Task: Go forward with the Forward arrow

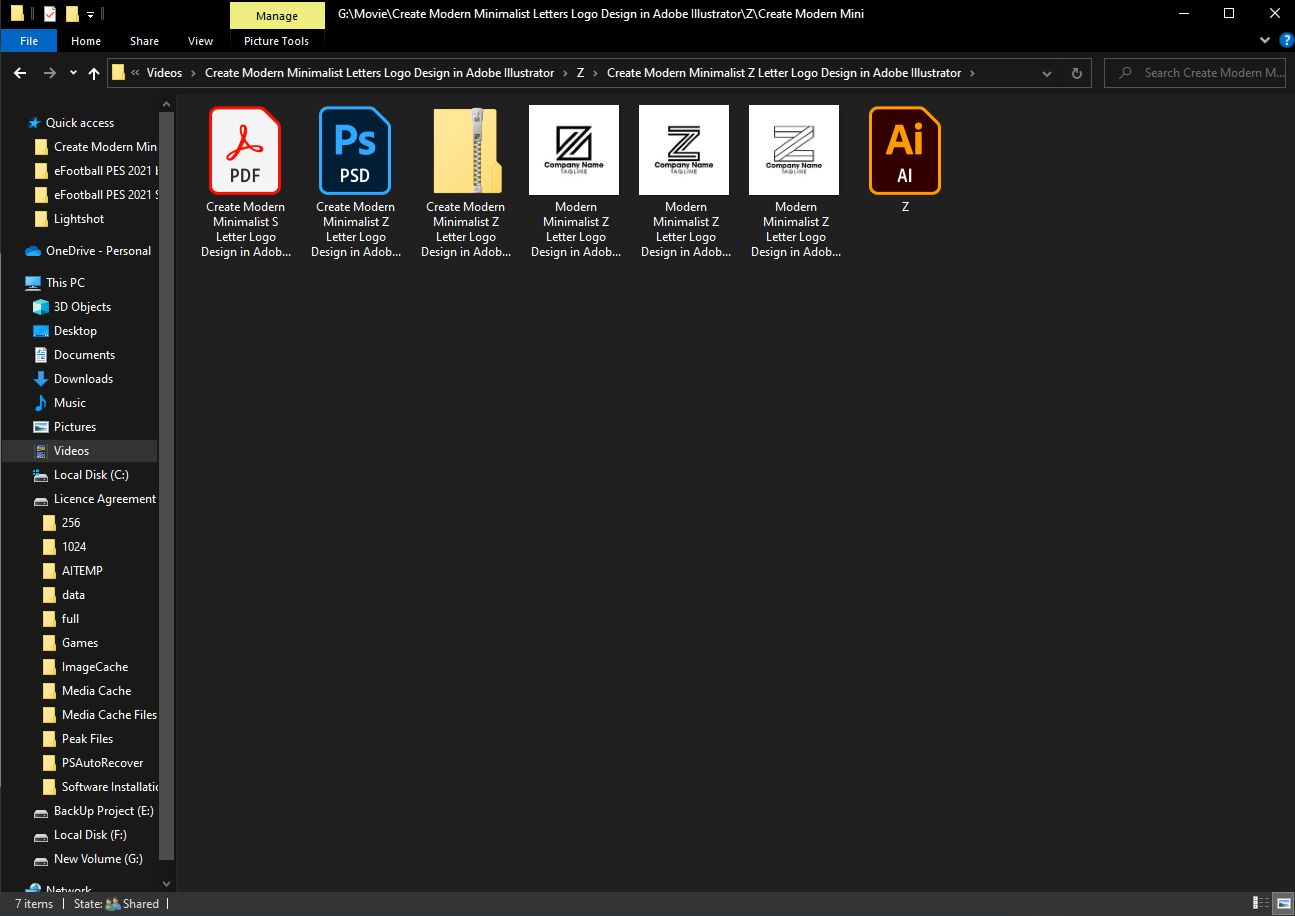Action: pos(50,73)
